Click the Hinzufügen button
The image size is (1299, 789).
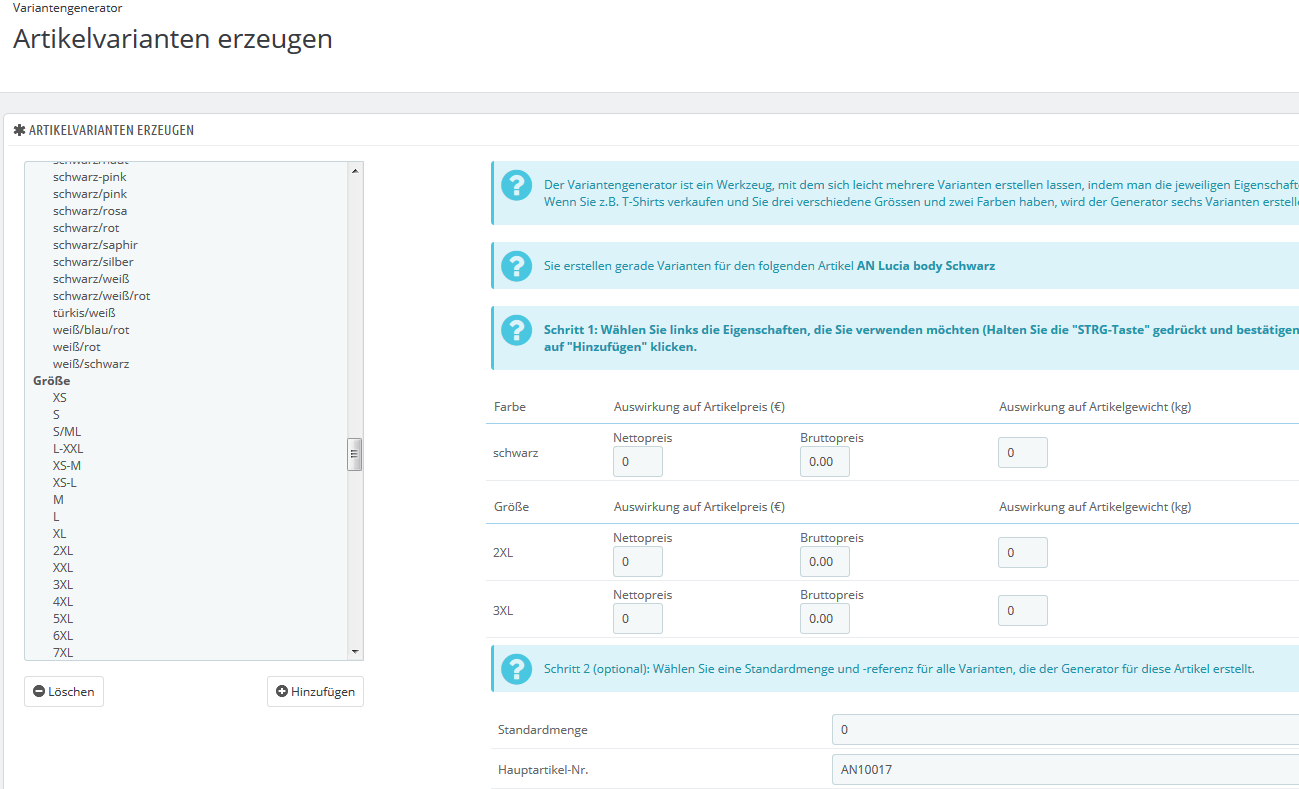315,692
